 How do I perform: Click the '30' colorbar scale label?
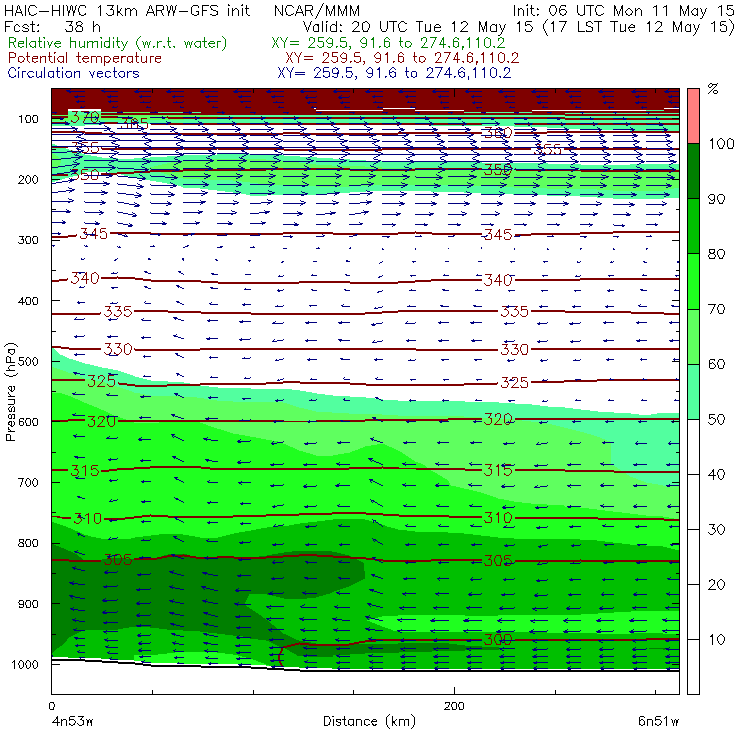click(716, 530)
